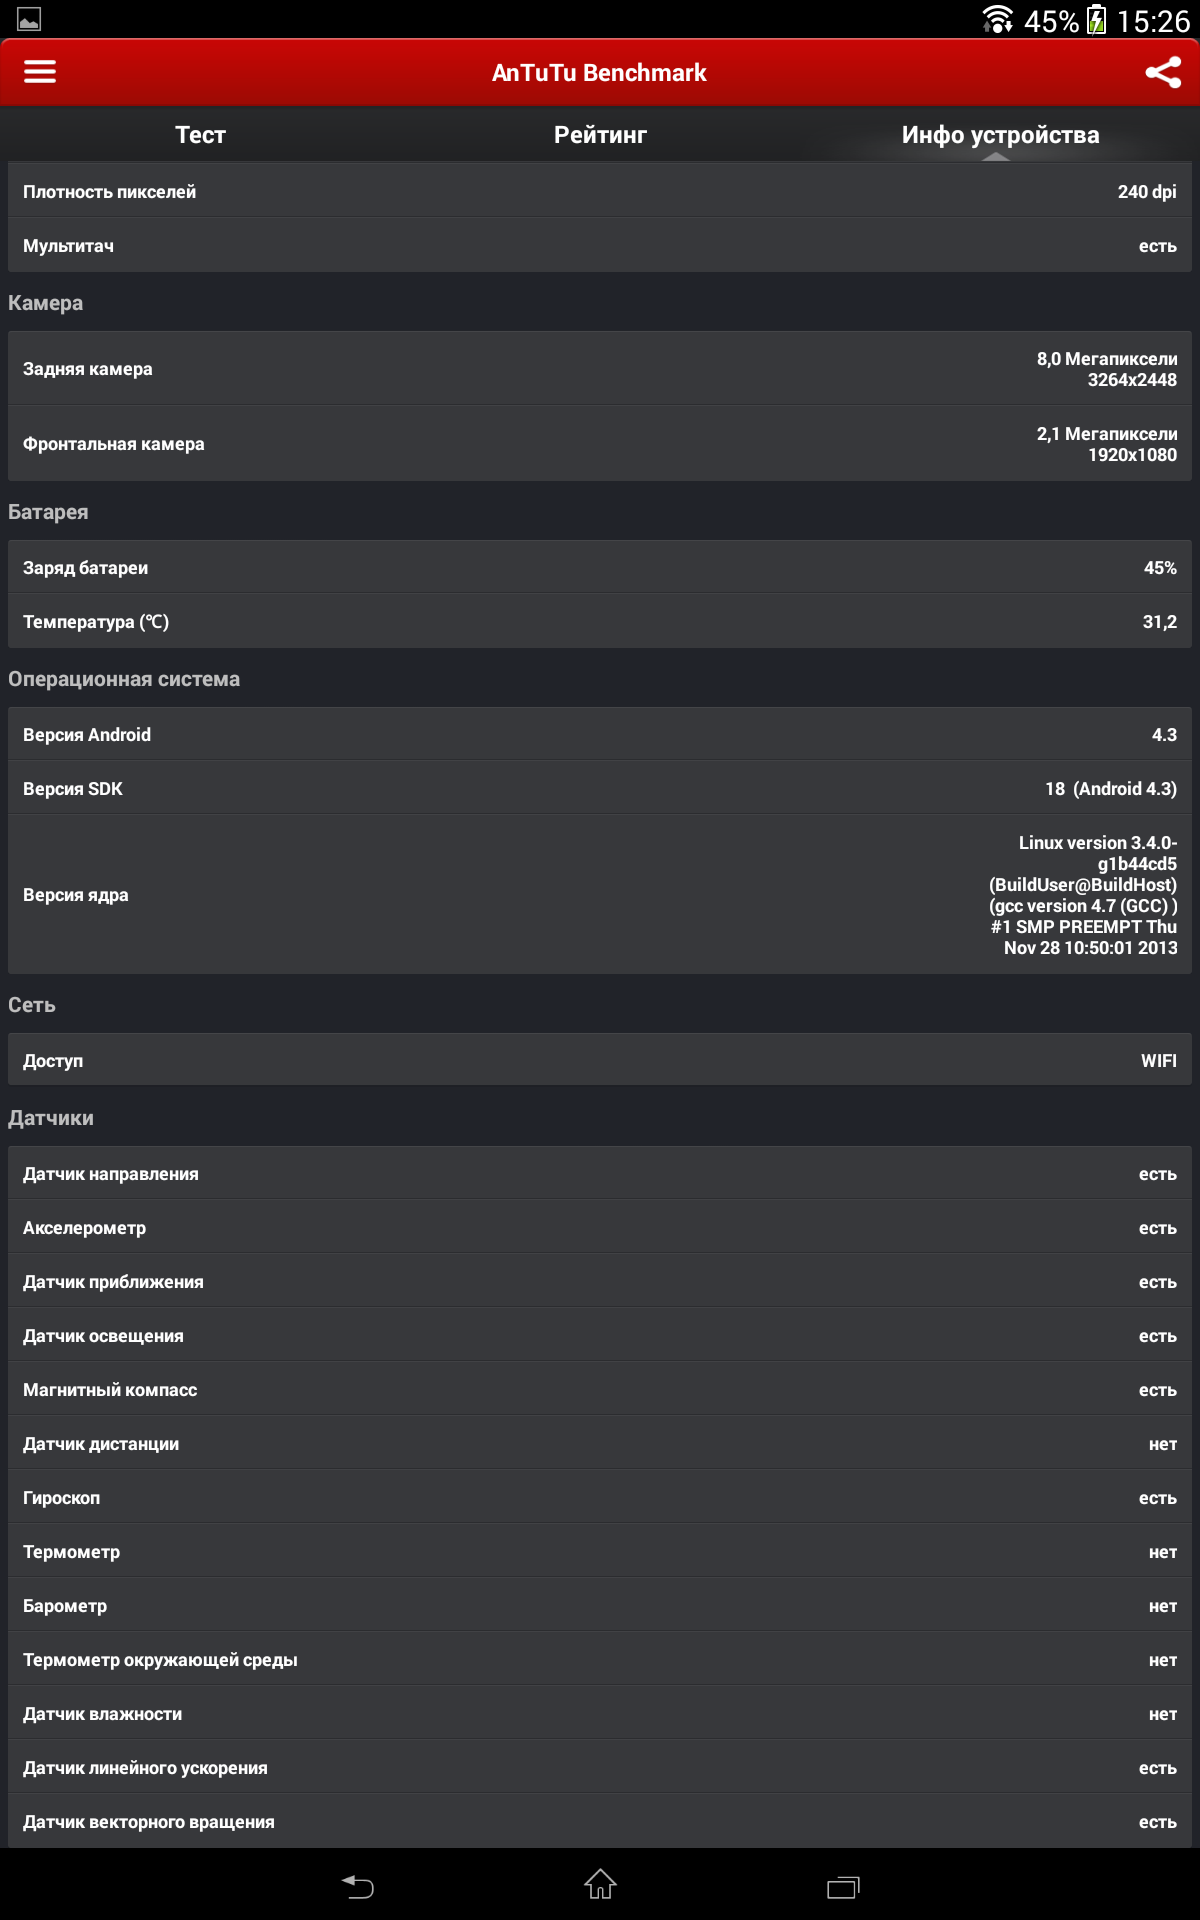Switch to the Тест tab
The image size is (1200, 1920).
(x=200, y=135)
